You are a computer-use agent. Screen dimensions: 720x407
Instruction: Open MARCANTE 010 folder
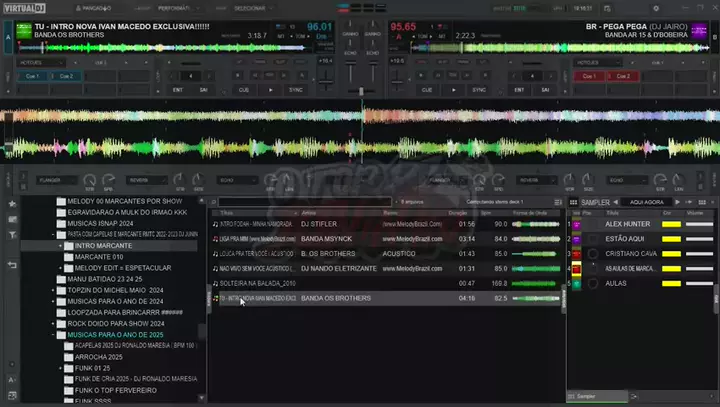click(x=99, y=257)
